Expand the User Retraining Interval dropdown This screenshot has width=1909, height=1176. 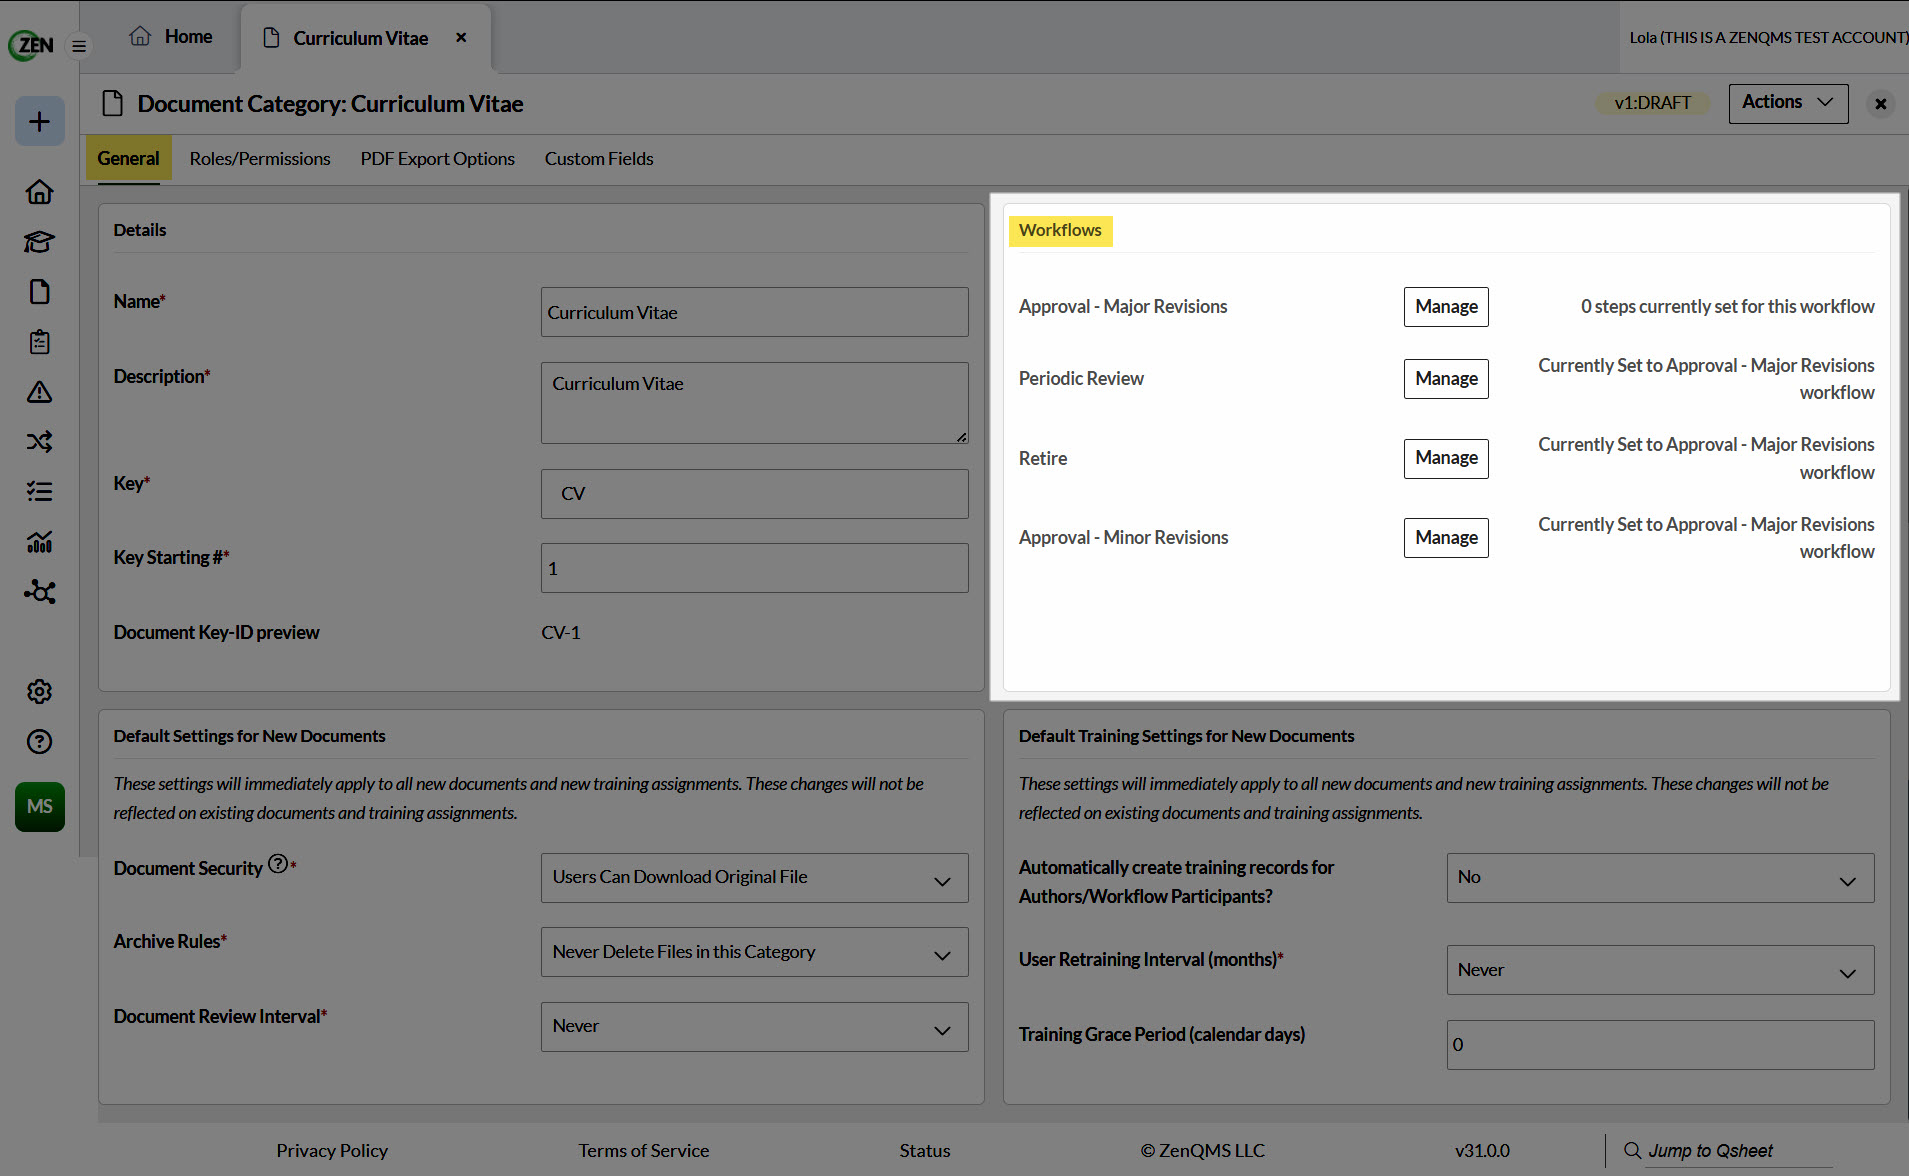1660,970
